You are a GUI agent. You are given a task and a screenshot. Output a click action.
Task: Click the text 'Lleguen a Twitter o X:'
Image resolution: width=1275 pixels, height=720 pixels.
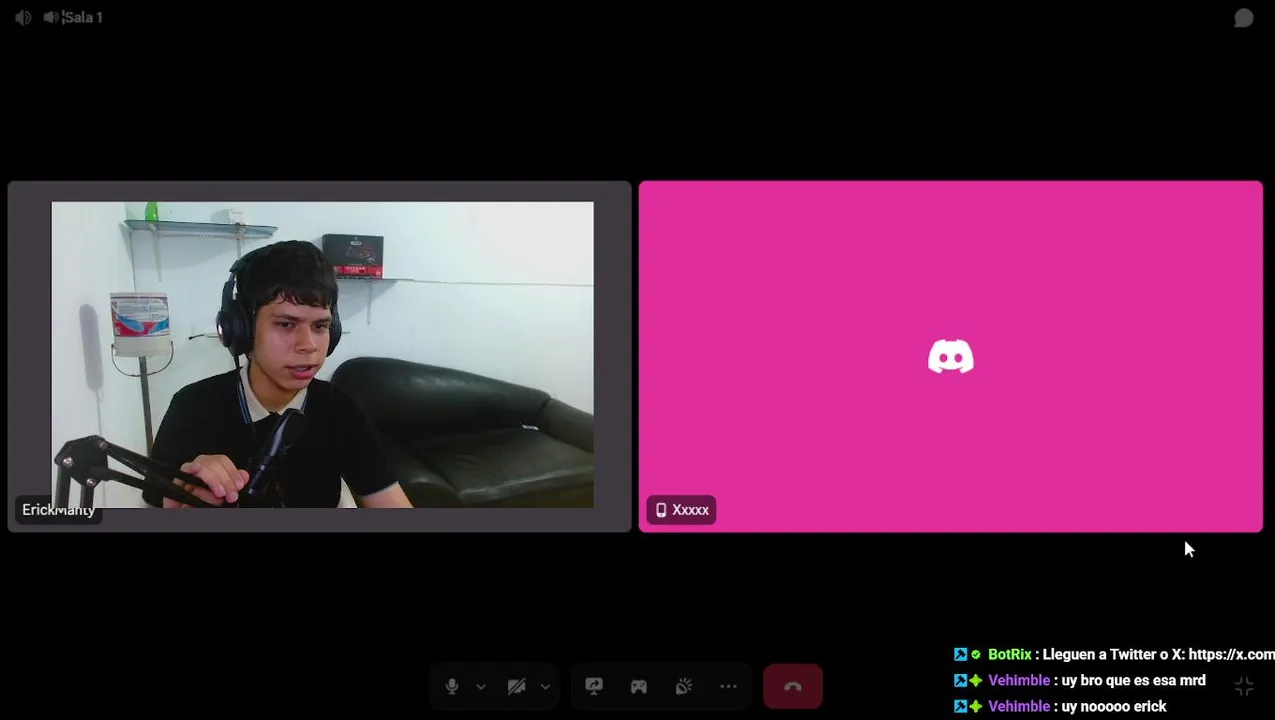pyautogui.click(x=1113, y=655)
